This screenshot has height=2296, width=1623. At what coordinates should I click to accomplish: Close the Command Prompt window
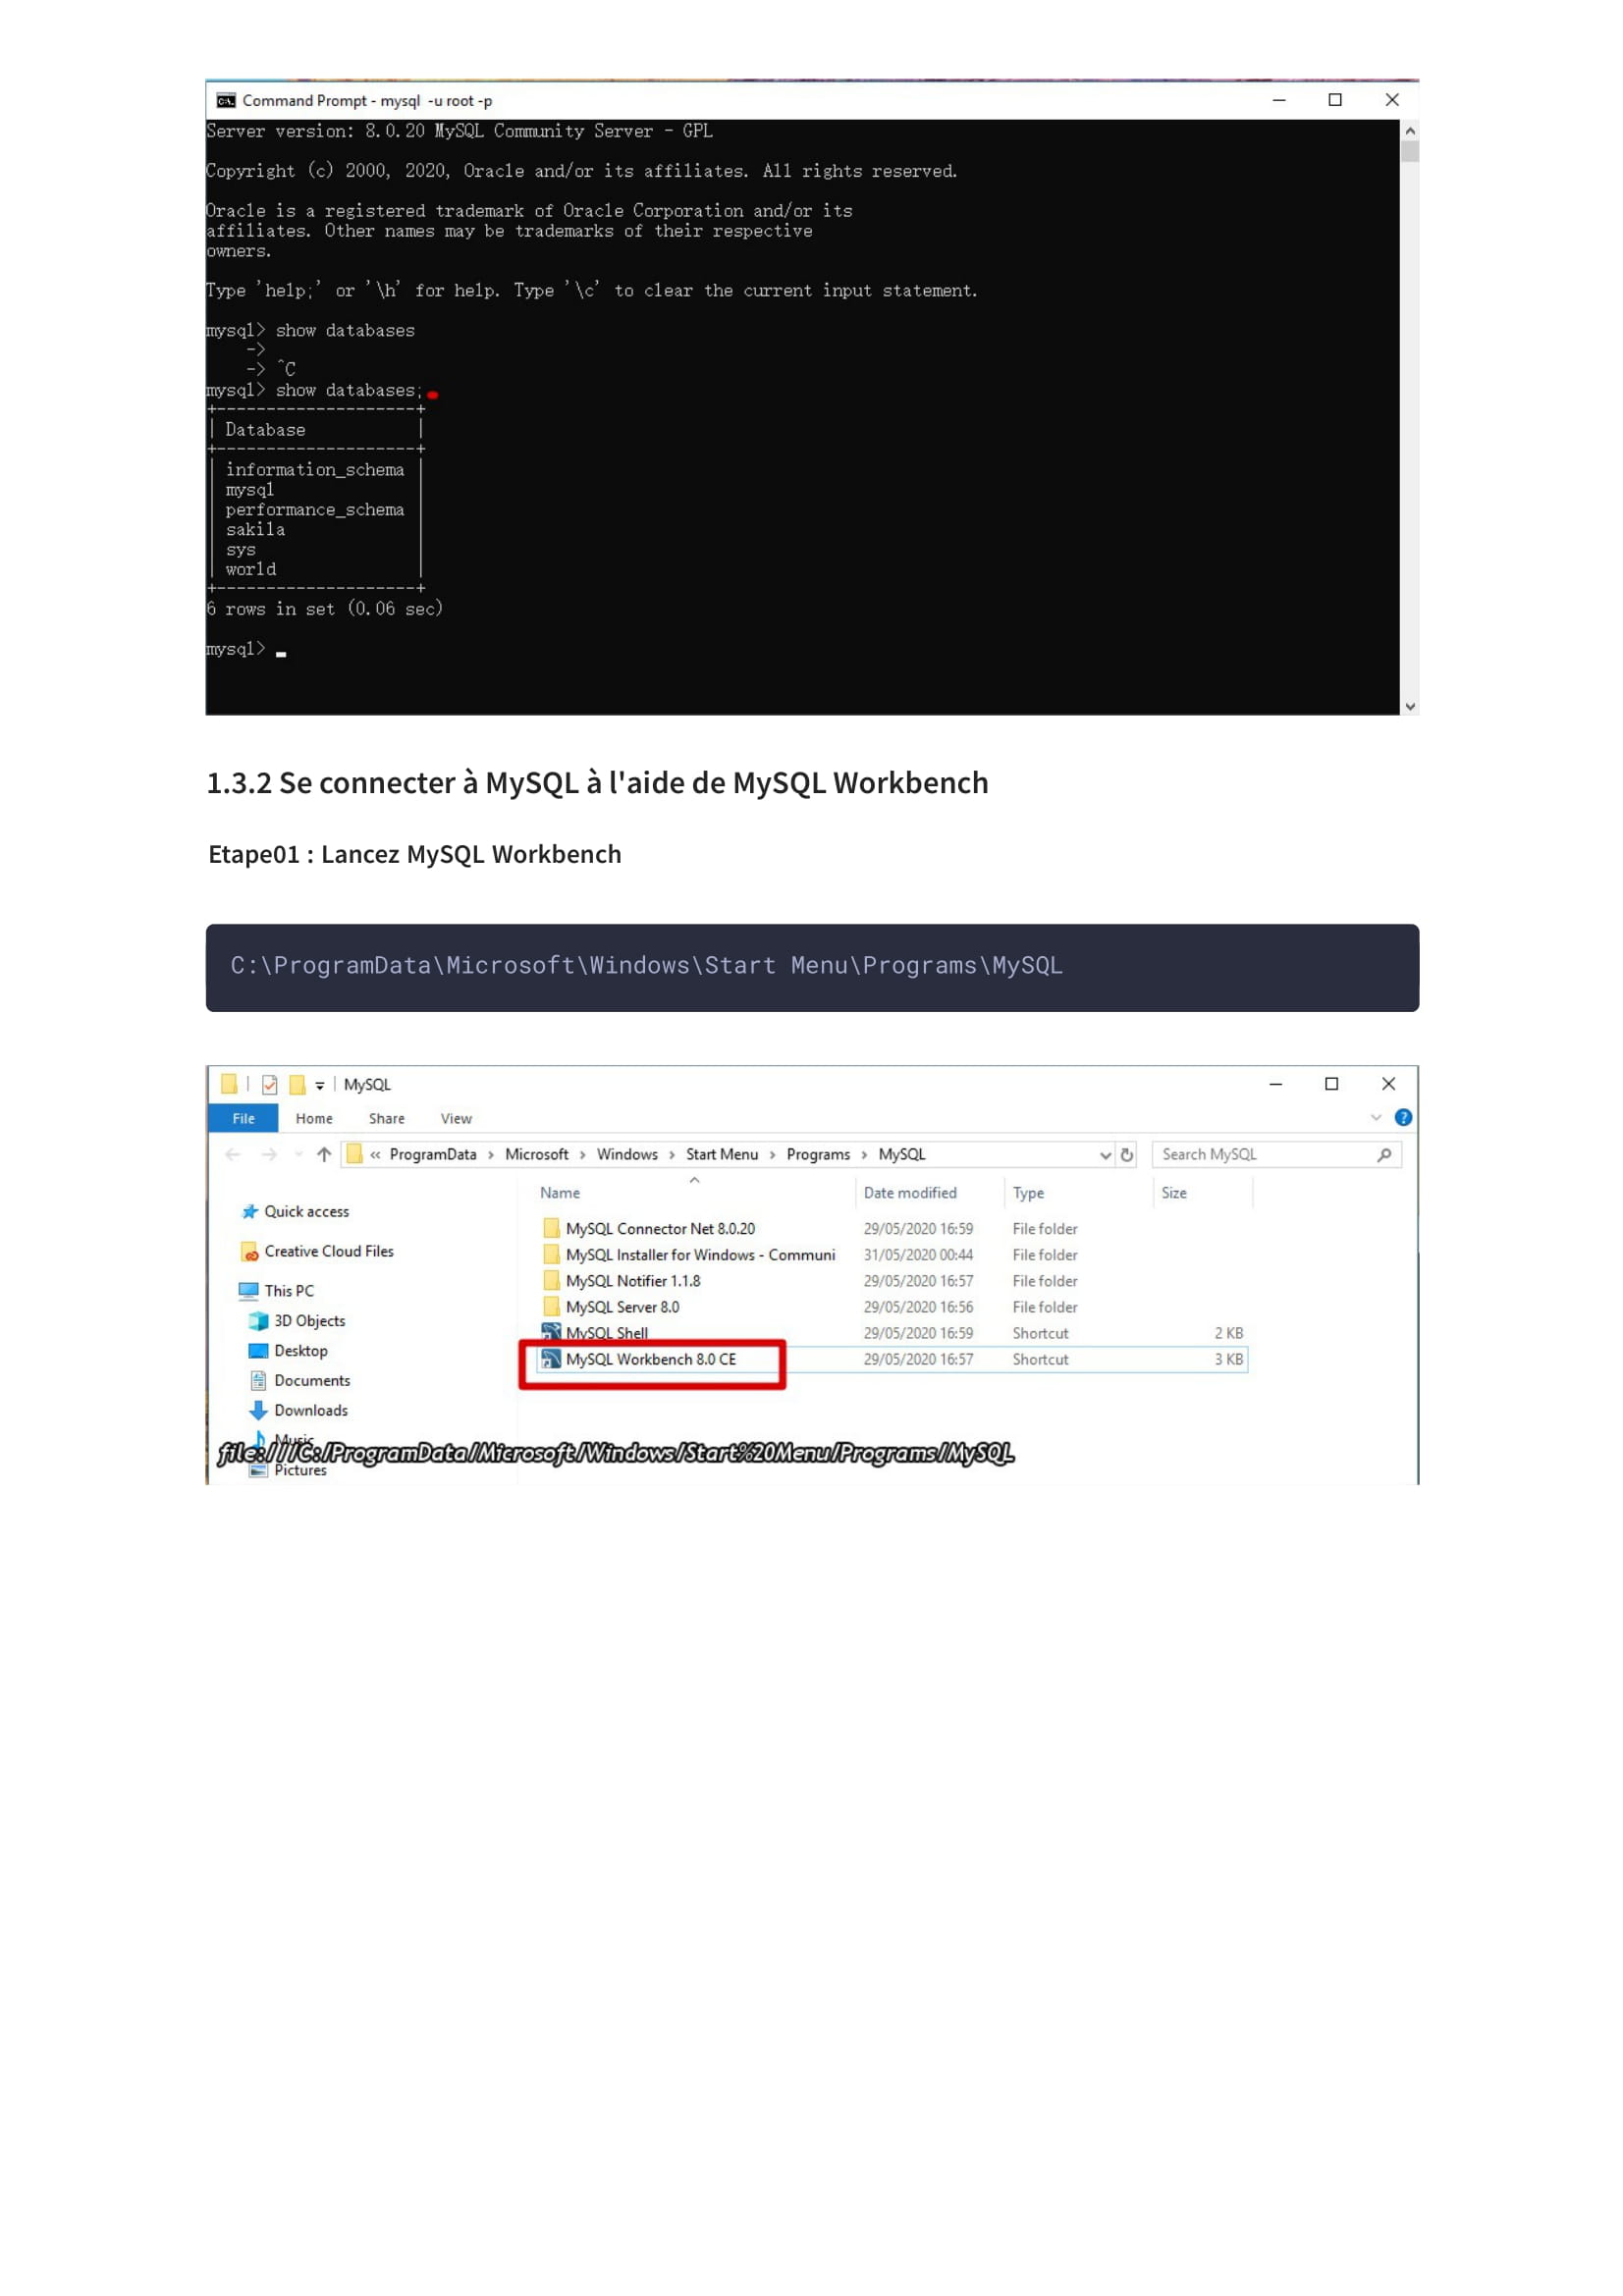[x=1391, y=99]
